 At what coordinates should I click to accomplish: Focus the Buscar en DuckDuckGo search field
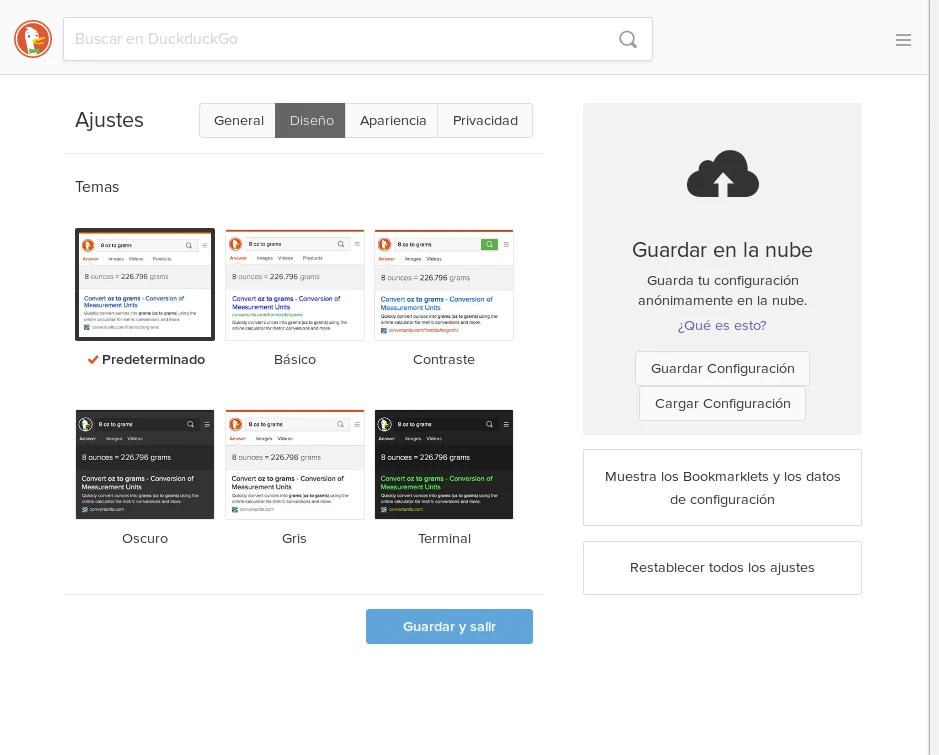(x=340, y=39)
